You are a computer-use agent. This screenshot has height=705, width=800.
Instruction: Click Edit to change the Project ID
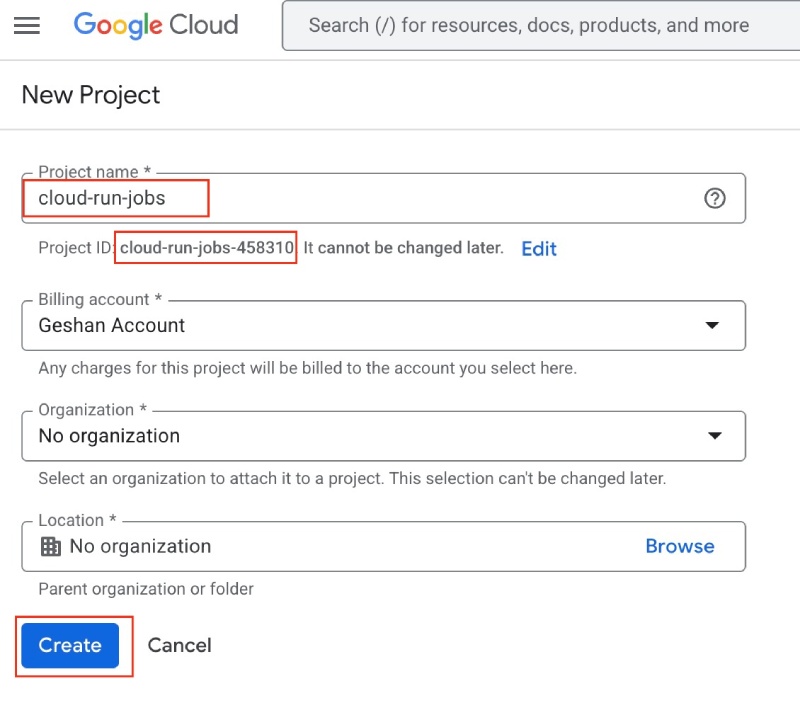538,248
